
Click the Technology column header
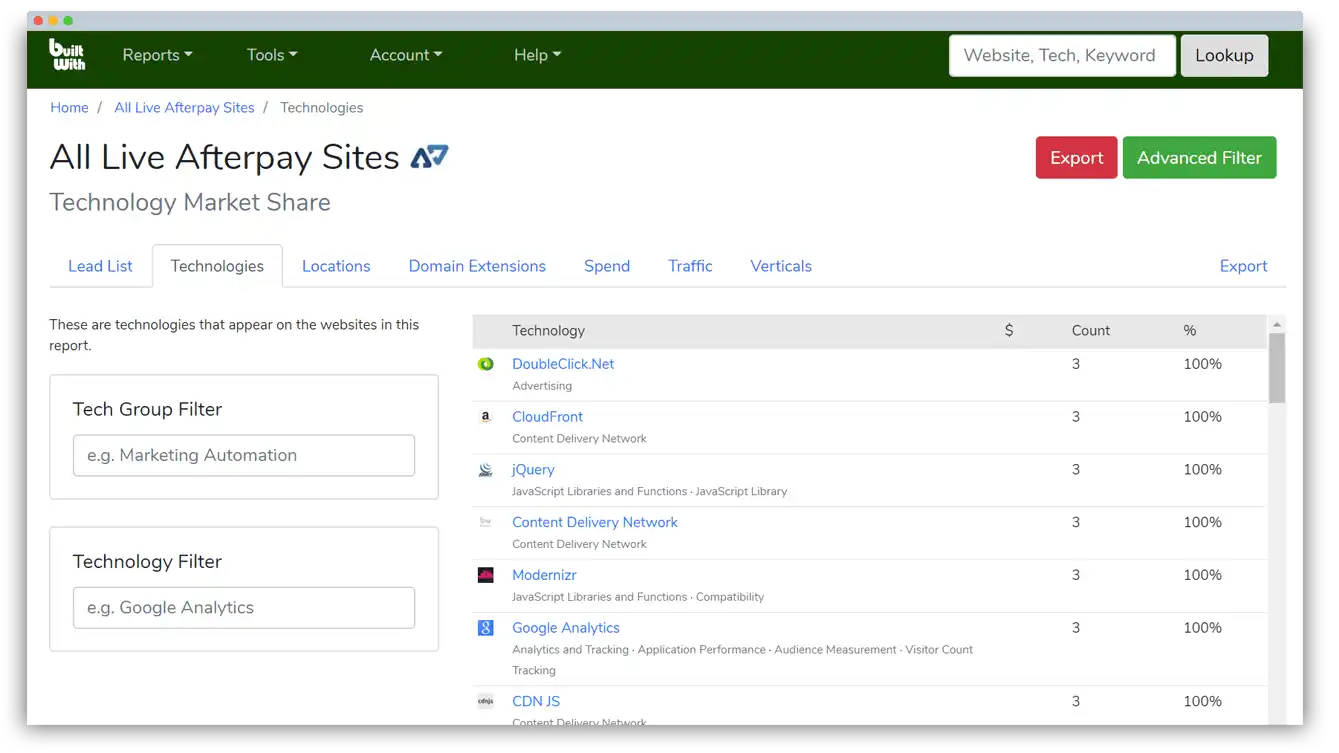[548, 331]
